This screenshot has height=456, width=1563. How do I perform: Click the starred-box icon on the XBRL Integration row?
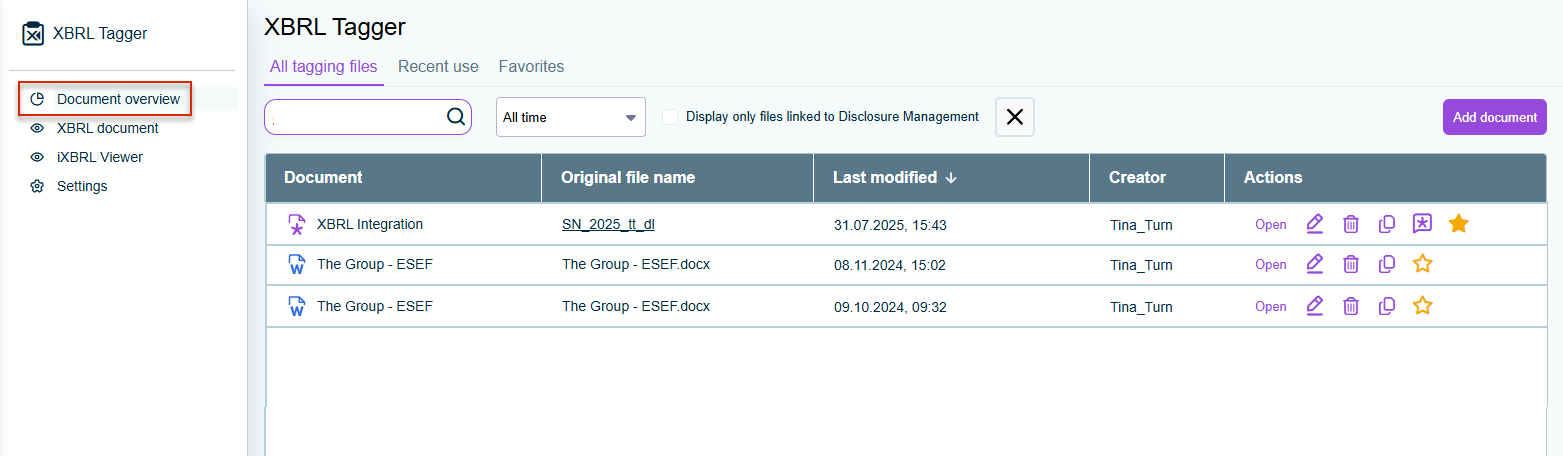coord(1422,224)
